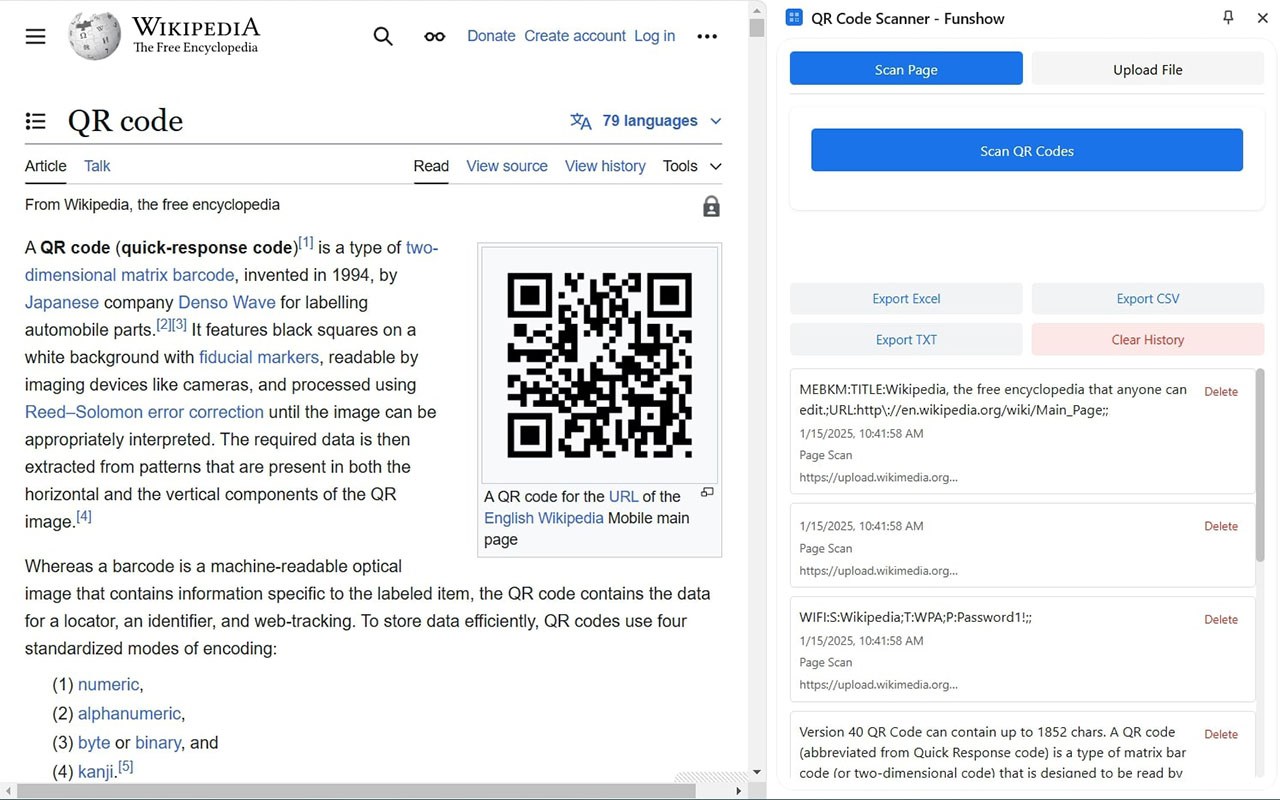The height and width of the screenshot is (800, 1280).
Task: Click the scan history list scrollbar
Action: tap(1260, 465)
